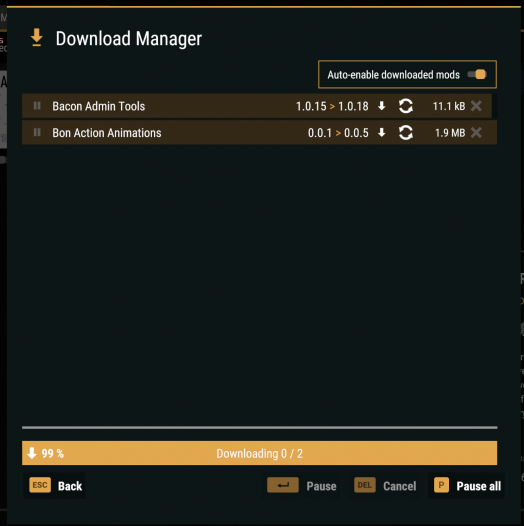This screenshot has height=526, width=524.
Task: Click the download arrow beside version 0.0.5
Action: pyautogui.click(x=381, y=133)
